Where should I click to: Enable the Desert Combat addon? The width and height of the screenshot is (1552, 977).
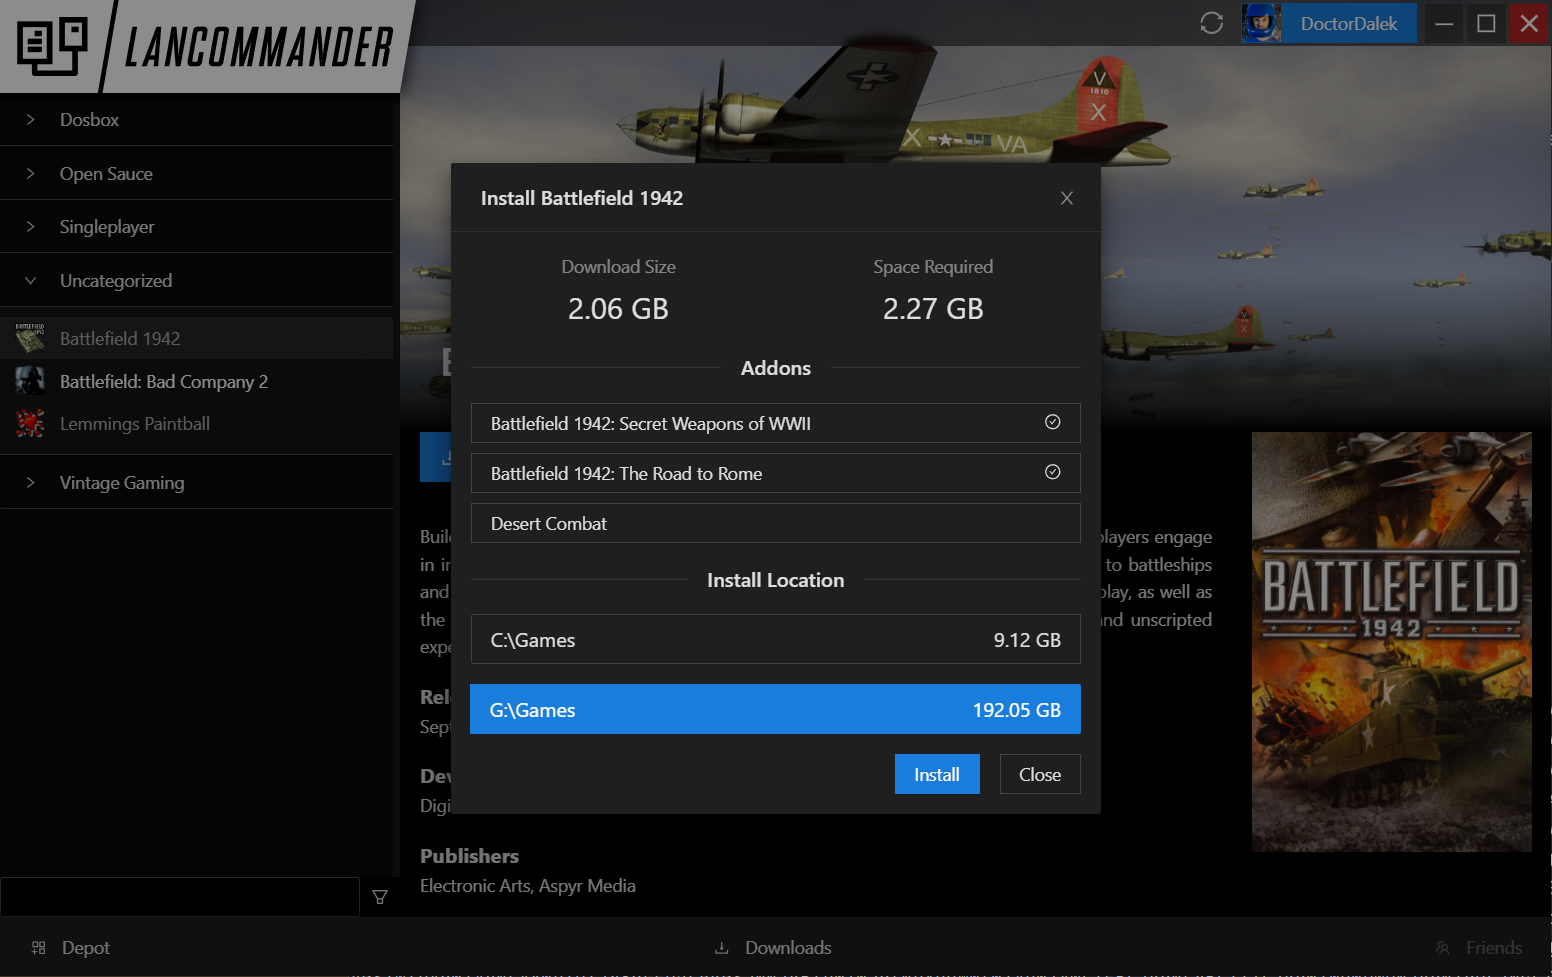(x=775, y=523)
